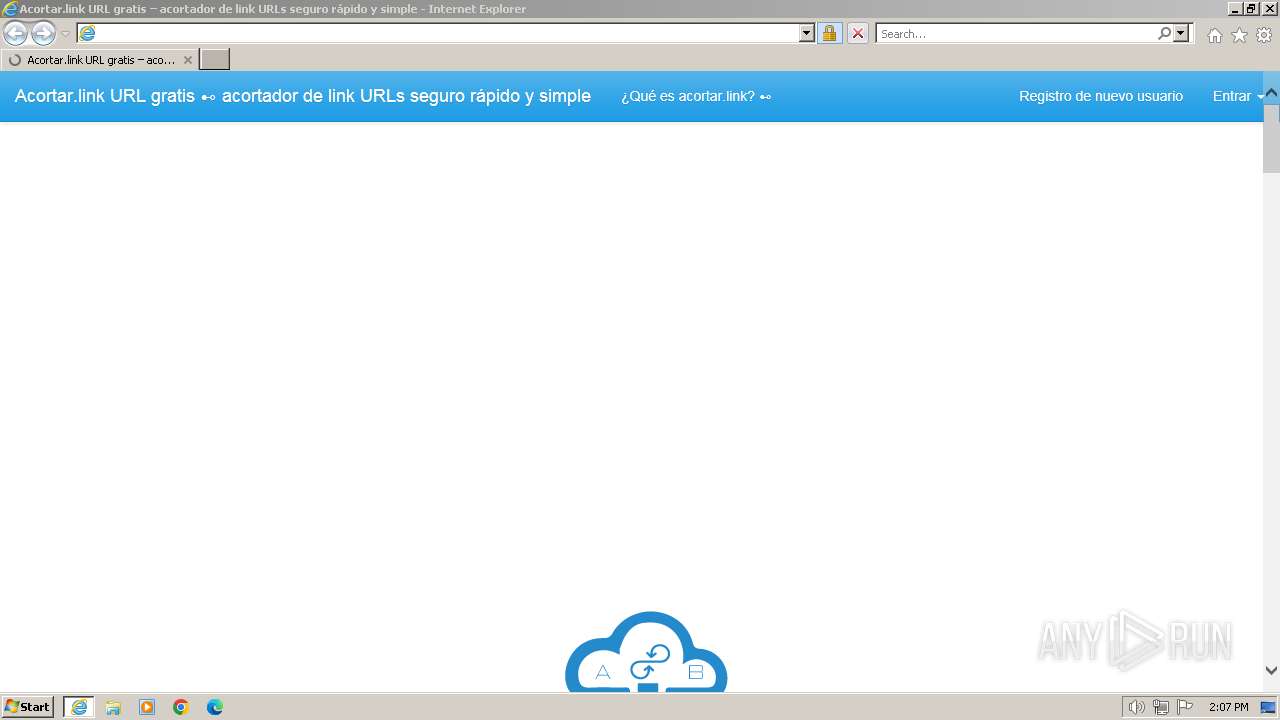Click the page scrollbar up arrow
This screenshot has width=1280, height=720.
click(1272, 93)
